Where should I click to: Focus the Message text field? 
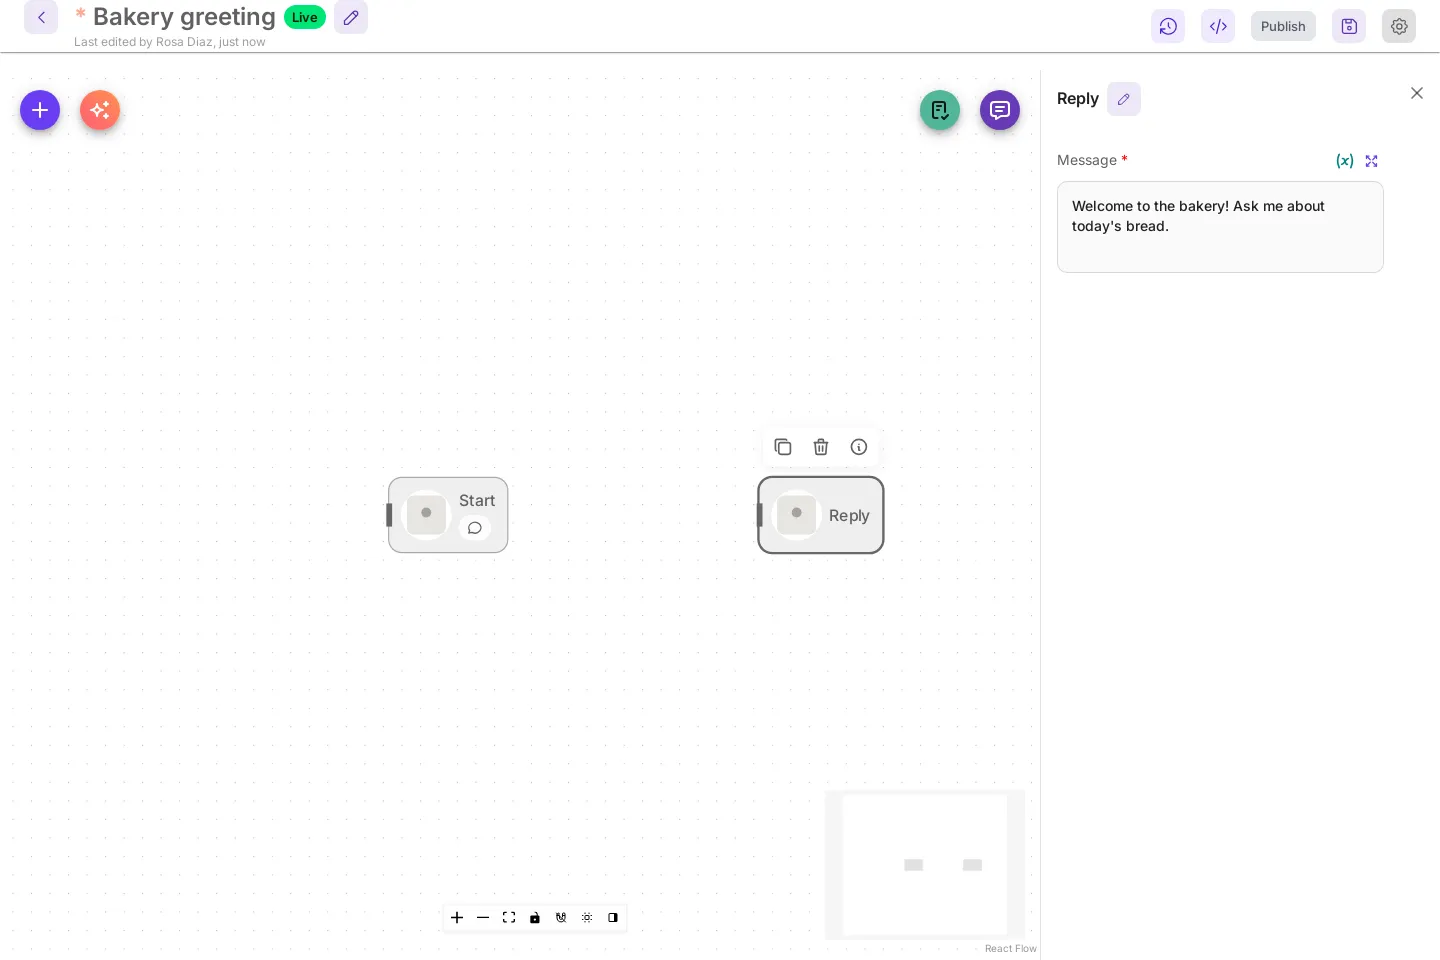pos(1220,227)
